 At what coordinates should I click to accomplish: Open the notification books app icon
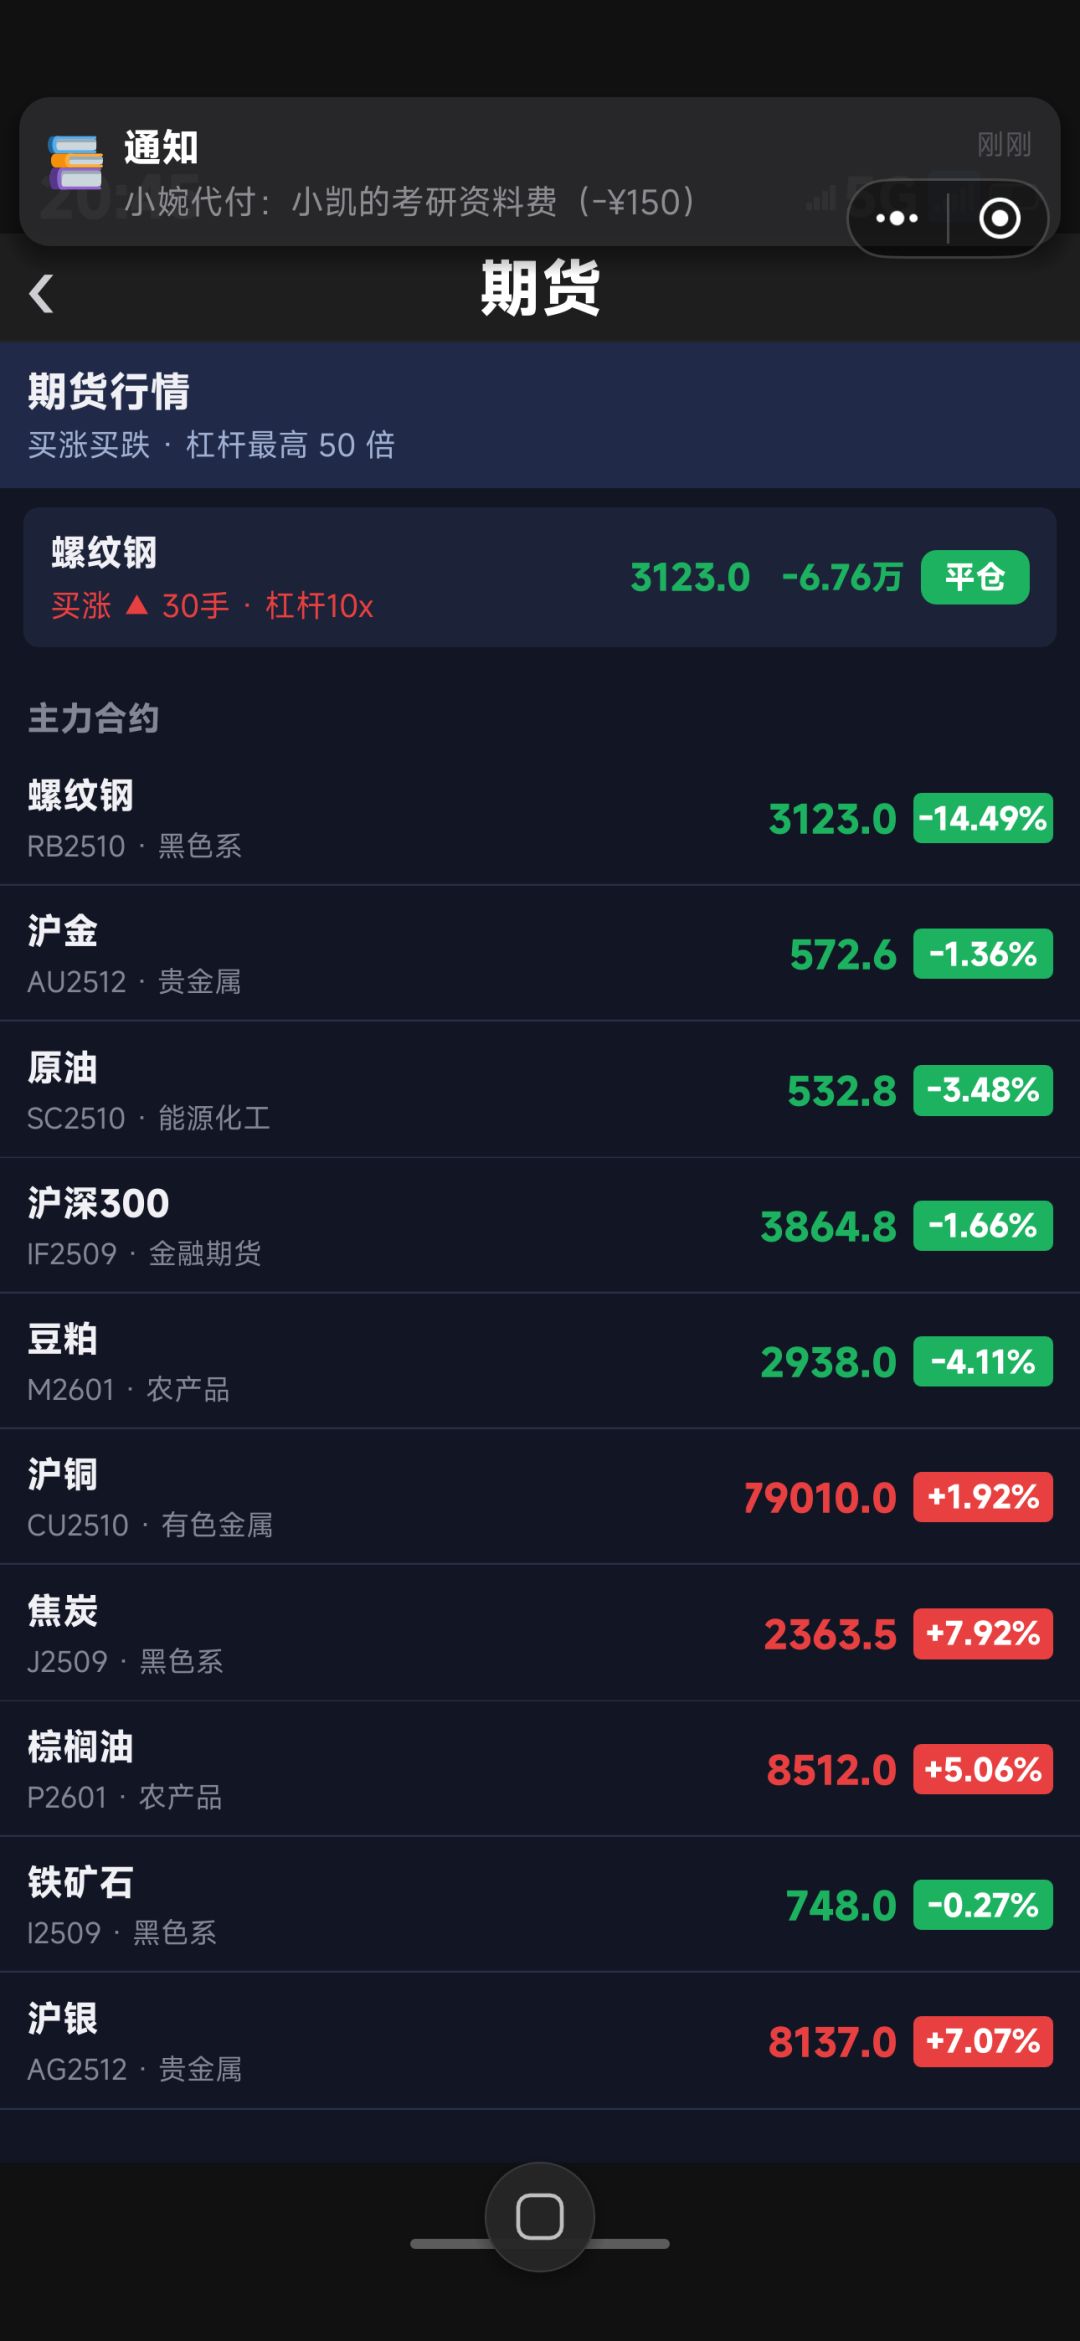pos(76,163)
